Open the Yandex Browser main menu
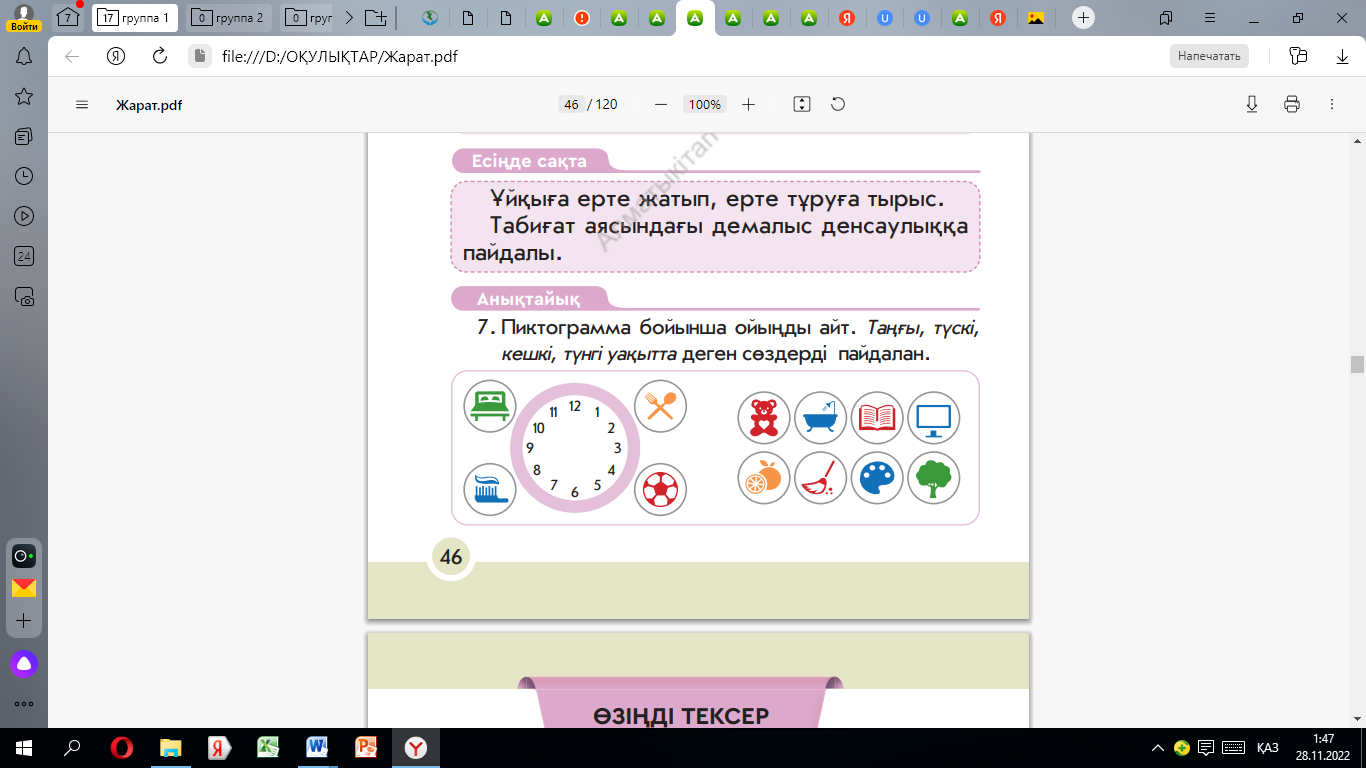Screen dimensions: 1366x768 [1212, 17]
